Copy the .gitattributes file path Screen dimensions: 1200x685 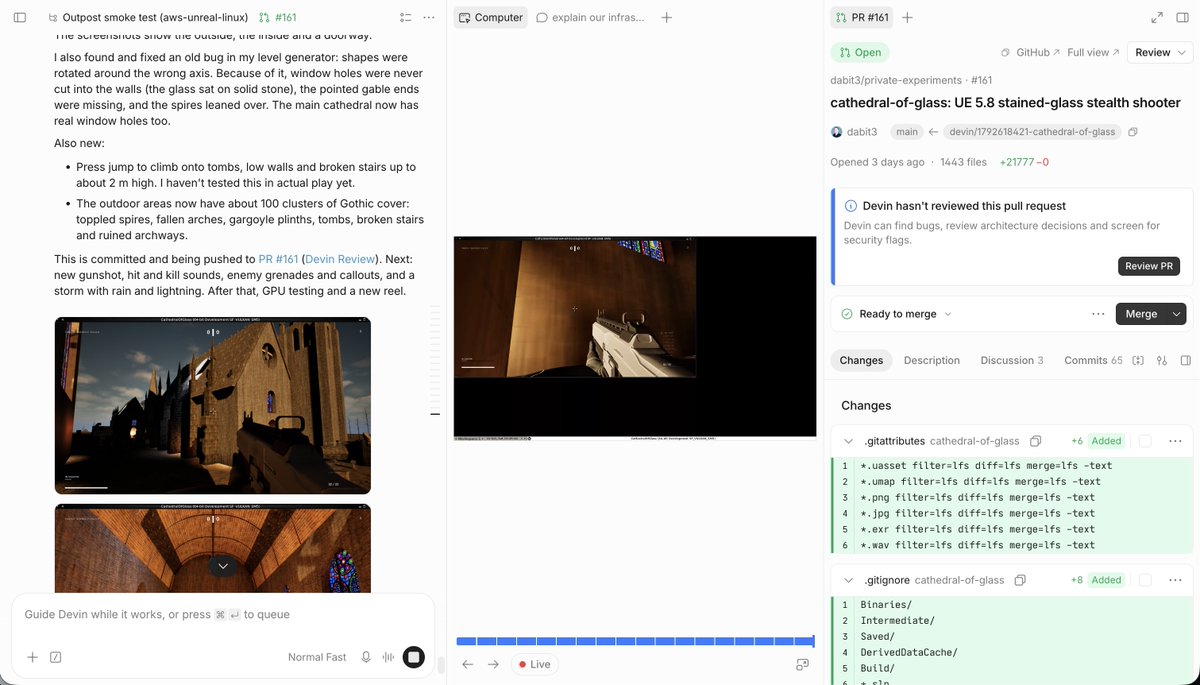pyautogui.click(x=1036, y=441)
